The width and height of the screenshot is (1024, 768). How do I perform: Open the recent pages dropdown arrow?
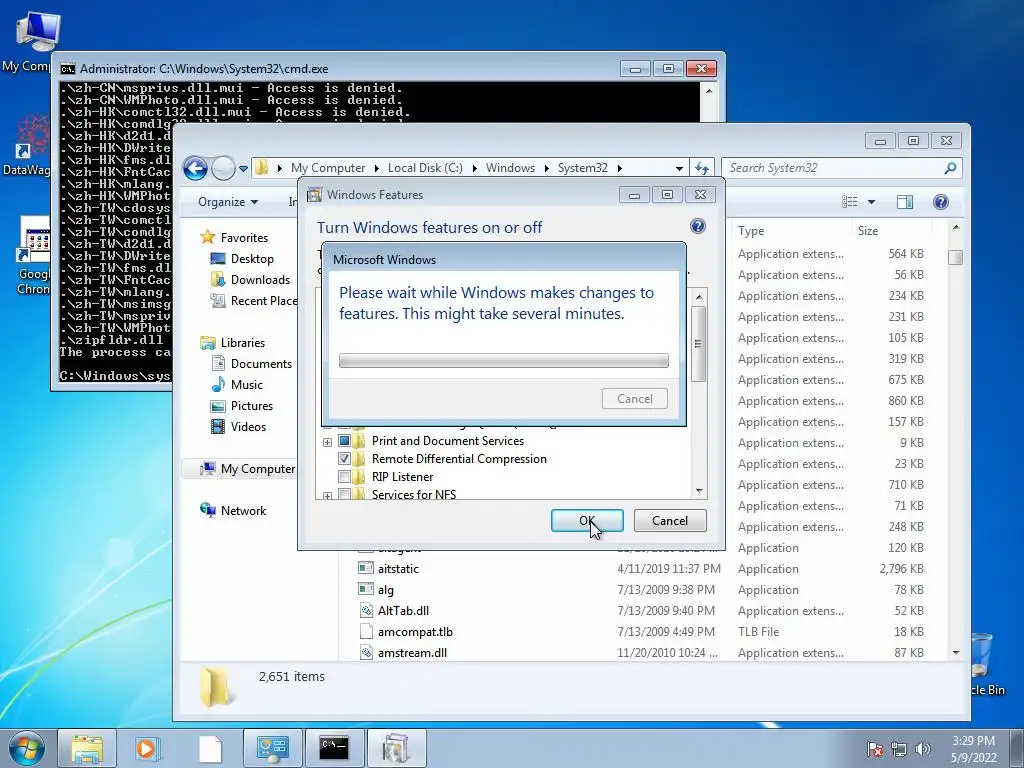tap(244, 168)
